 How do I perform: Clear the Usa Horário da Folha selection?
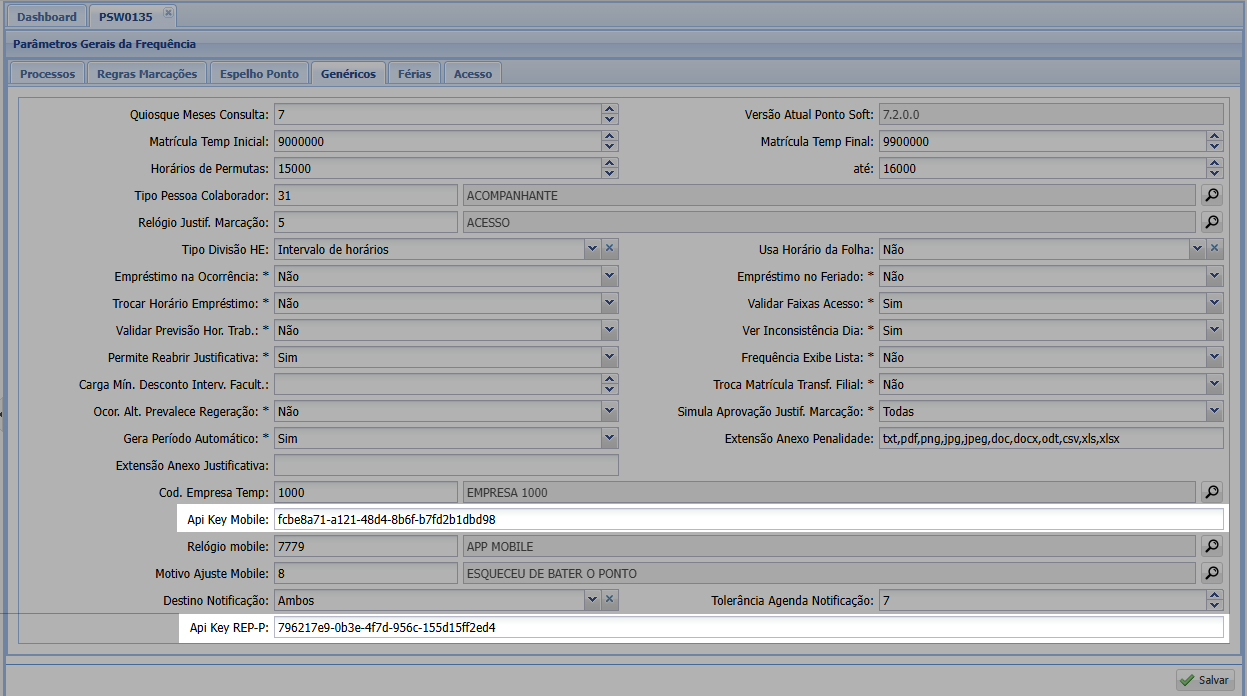pos(1215,249)
